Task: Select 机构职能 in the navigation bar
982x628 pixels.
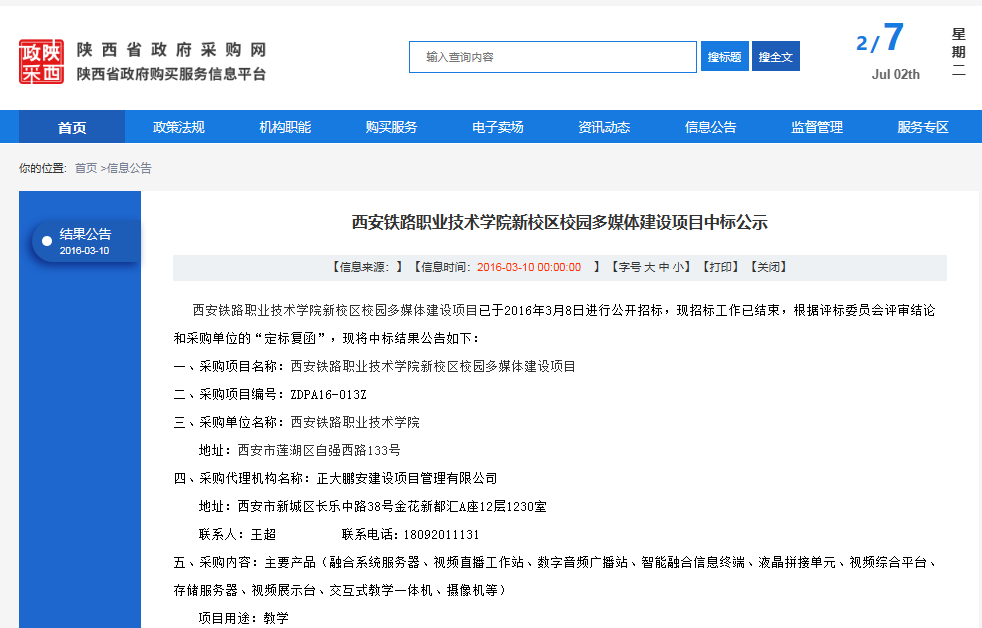Action: coord(285,127)
